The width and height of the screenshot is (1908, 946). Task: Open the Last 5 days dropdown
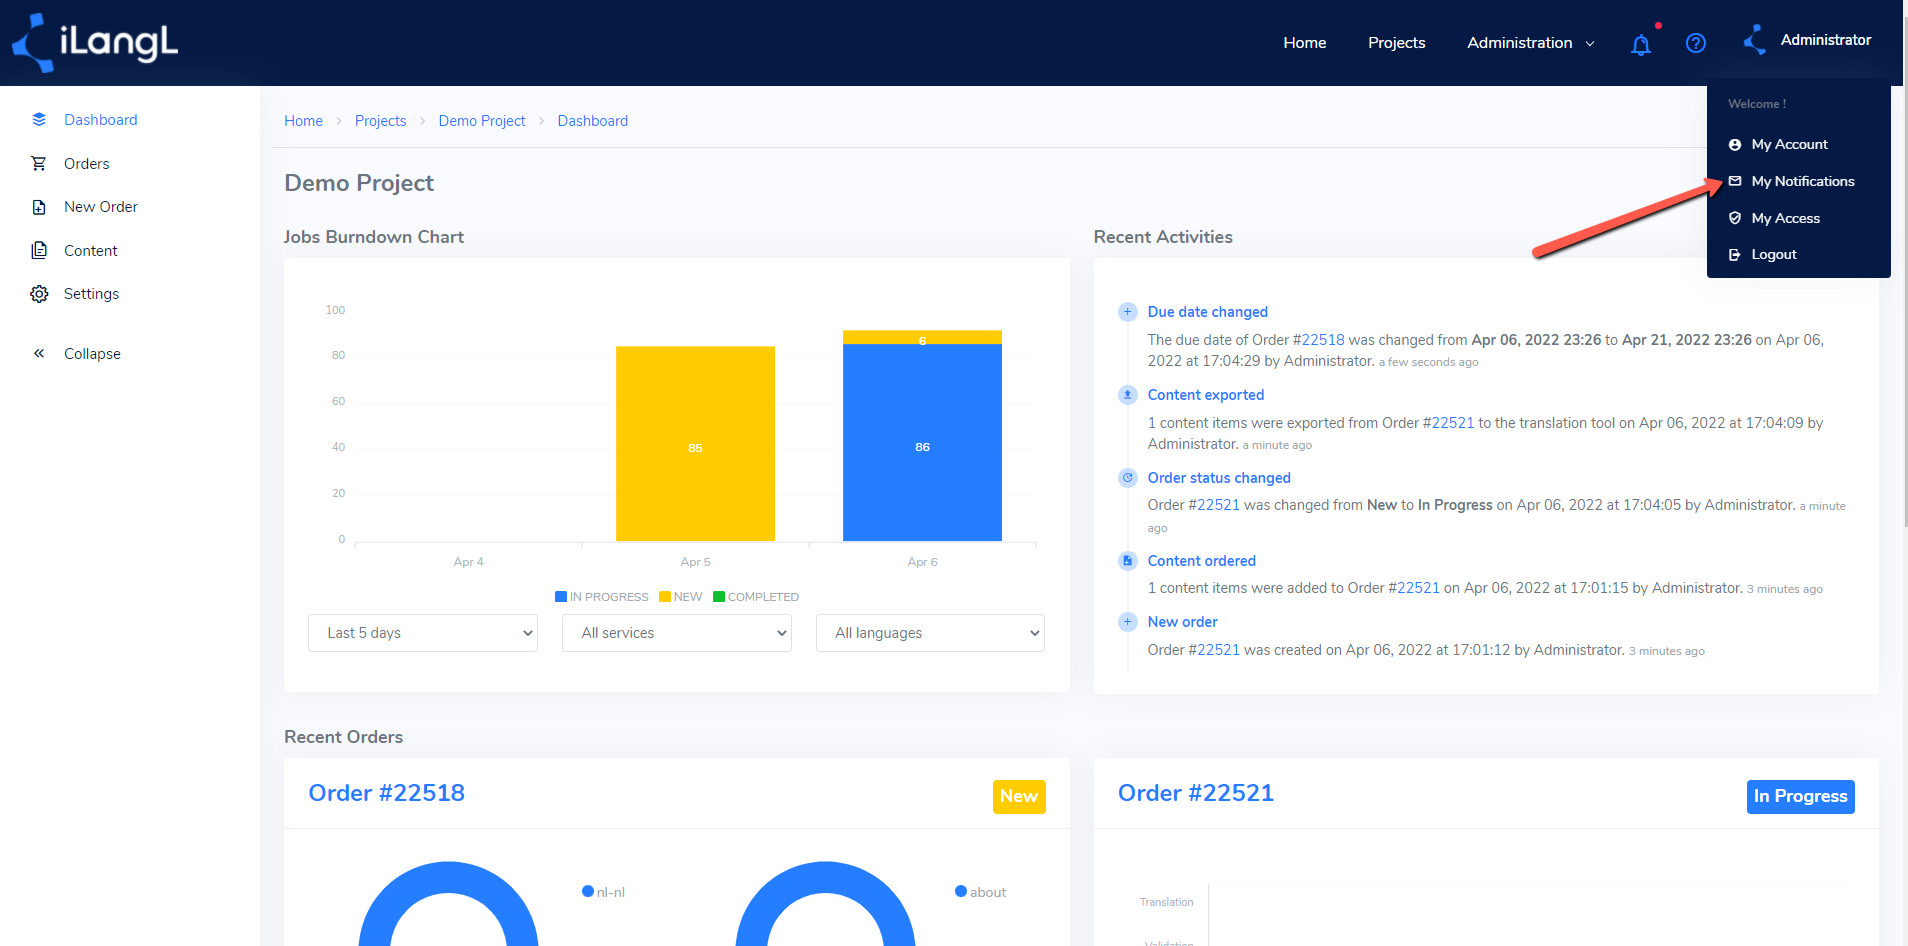(423, 633)
